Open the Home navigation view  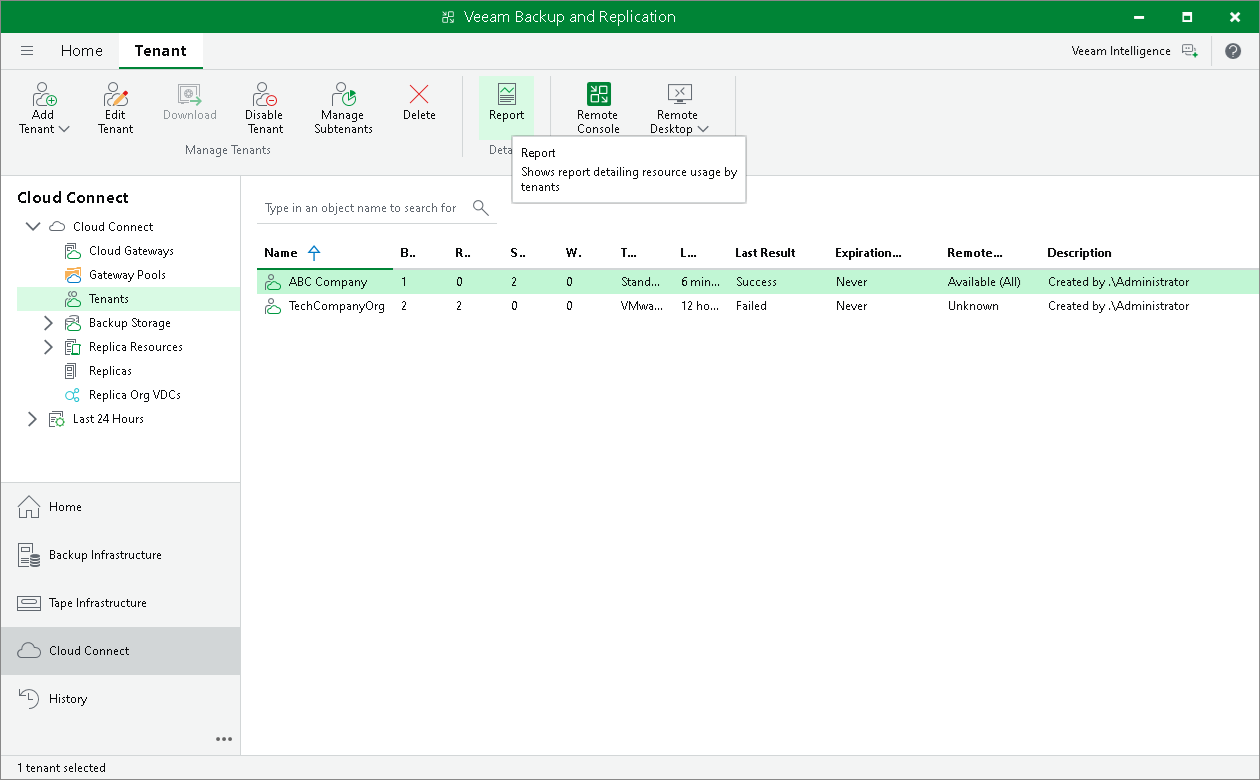click(120, 507)
